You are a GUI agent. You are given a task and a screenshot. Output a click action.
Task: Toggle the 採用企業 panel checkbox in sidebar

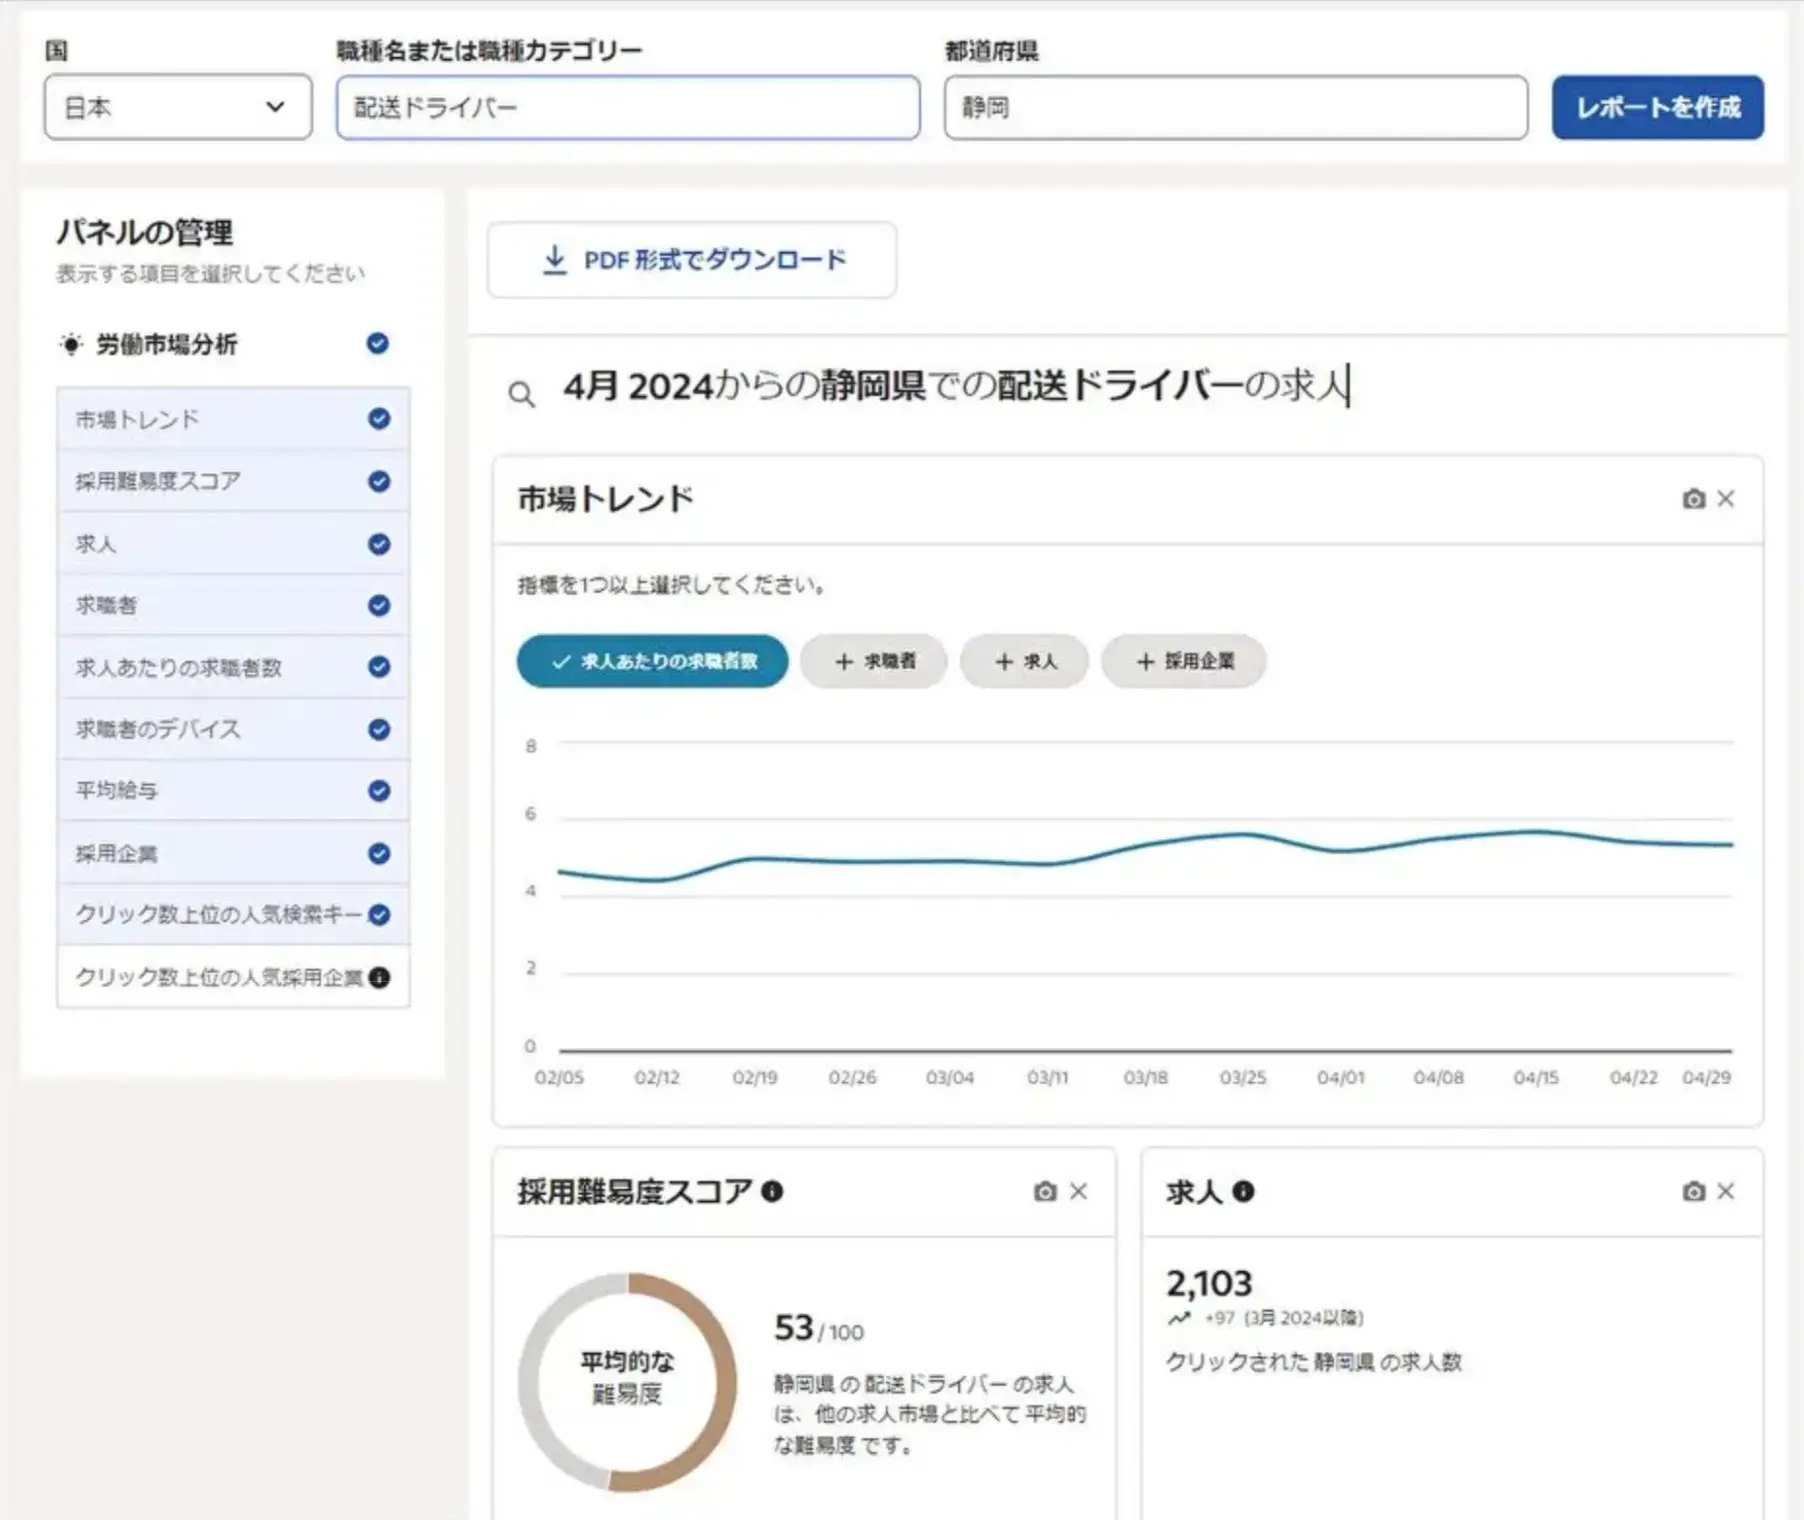[x=379, y=854]
